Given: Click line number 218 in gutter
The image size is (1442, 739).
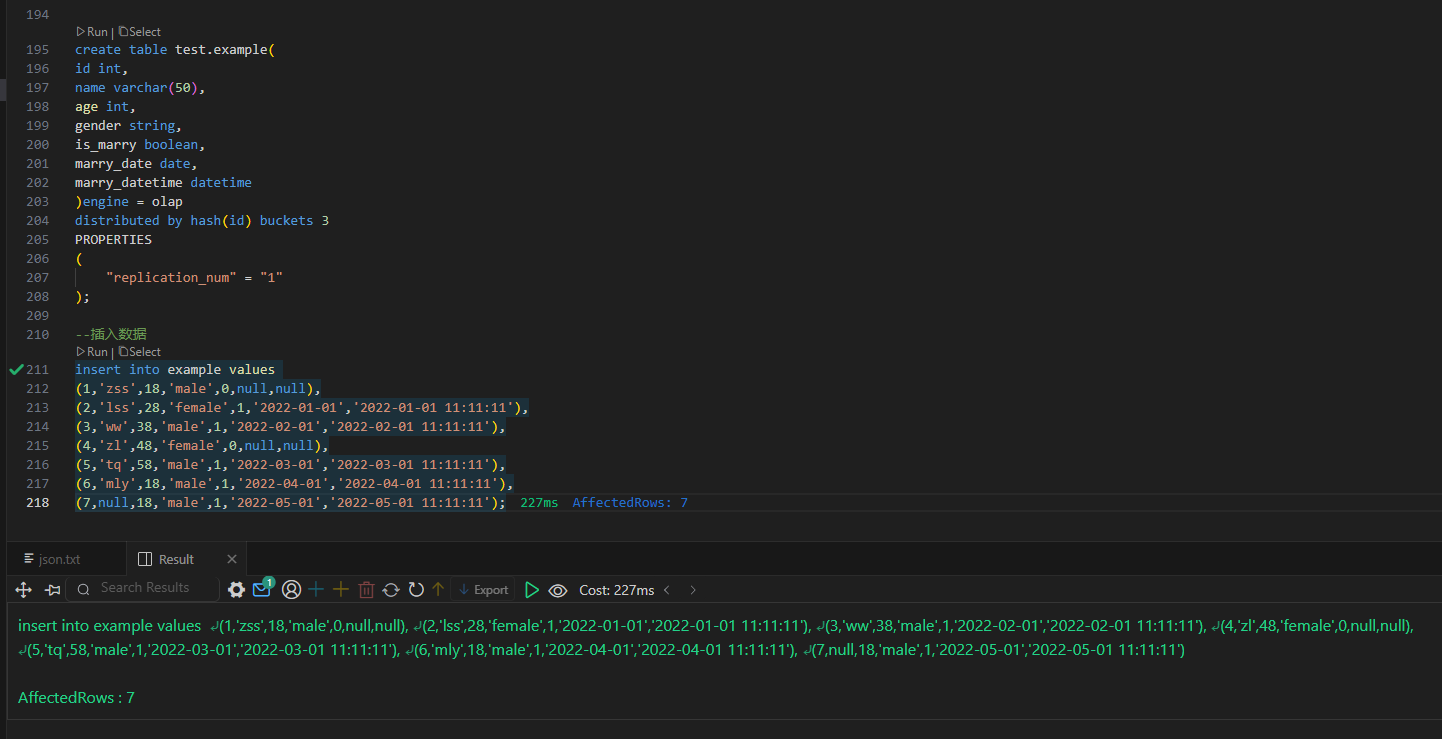Looking at the screenshot, I should (37, 503).
